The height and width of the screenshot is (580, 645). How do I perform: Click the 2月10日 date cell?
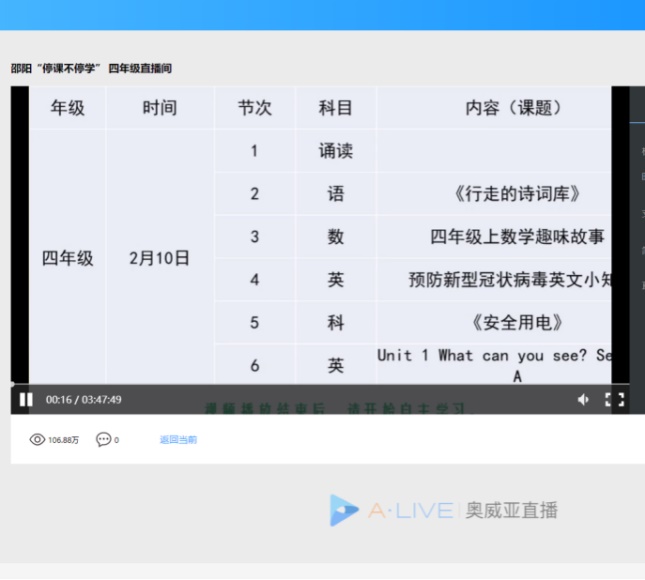pyautogui.click(x=159, y=258)
